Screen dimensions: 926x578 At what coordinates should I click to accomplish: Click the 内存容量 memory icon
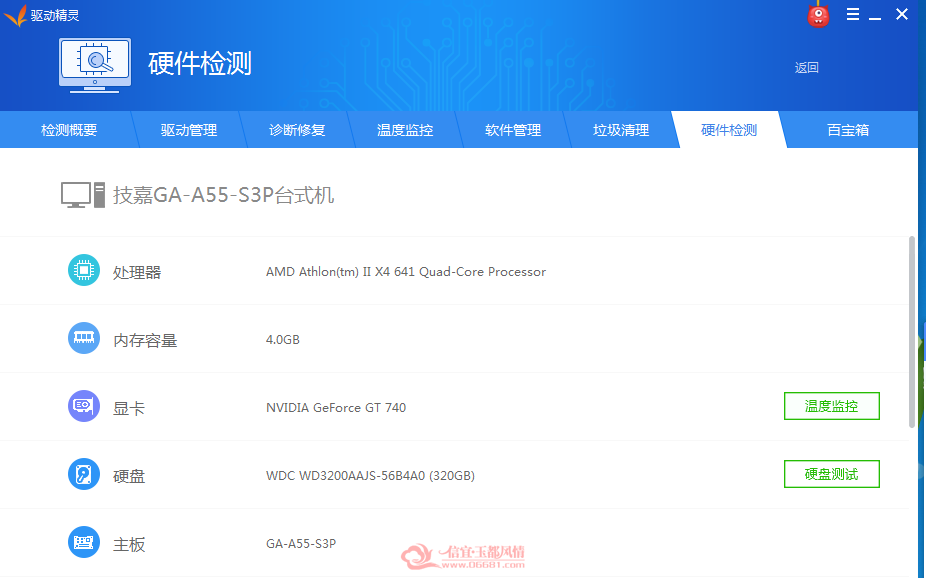[84, 338]
